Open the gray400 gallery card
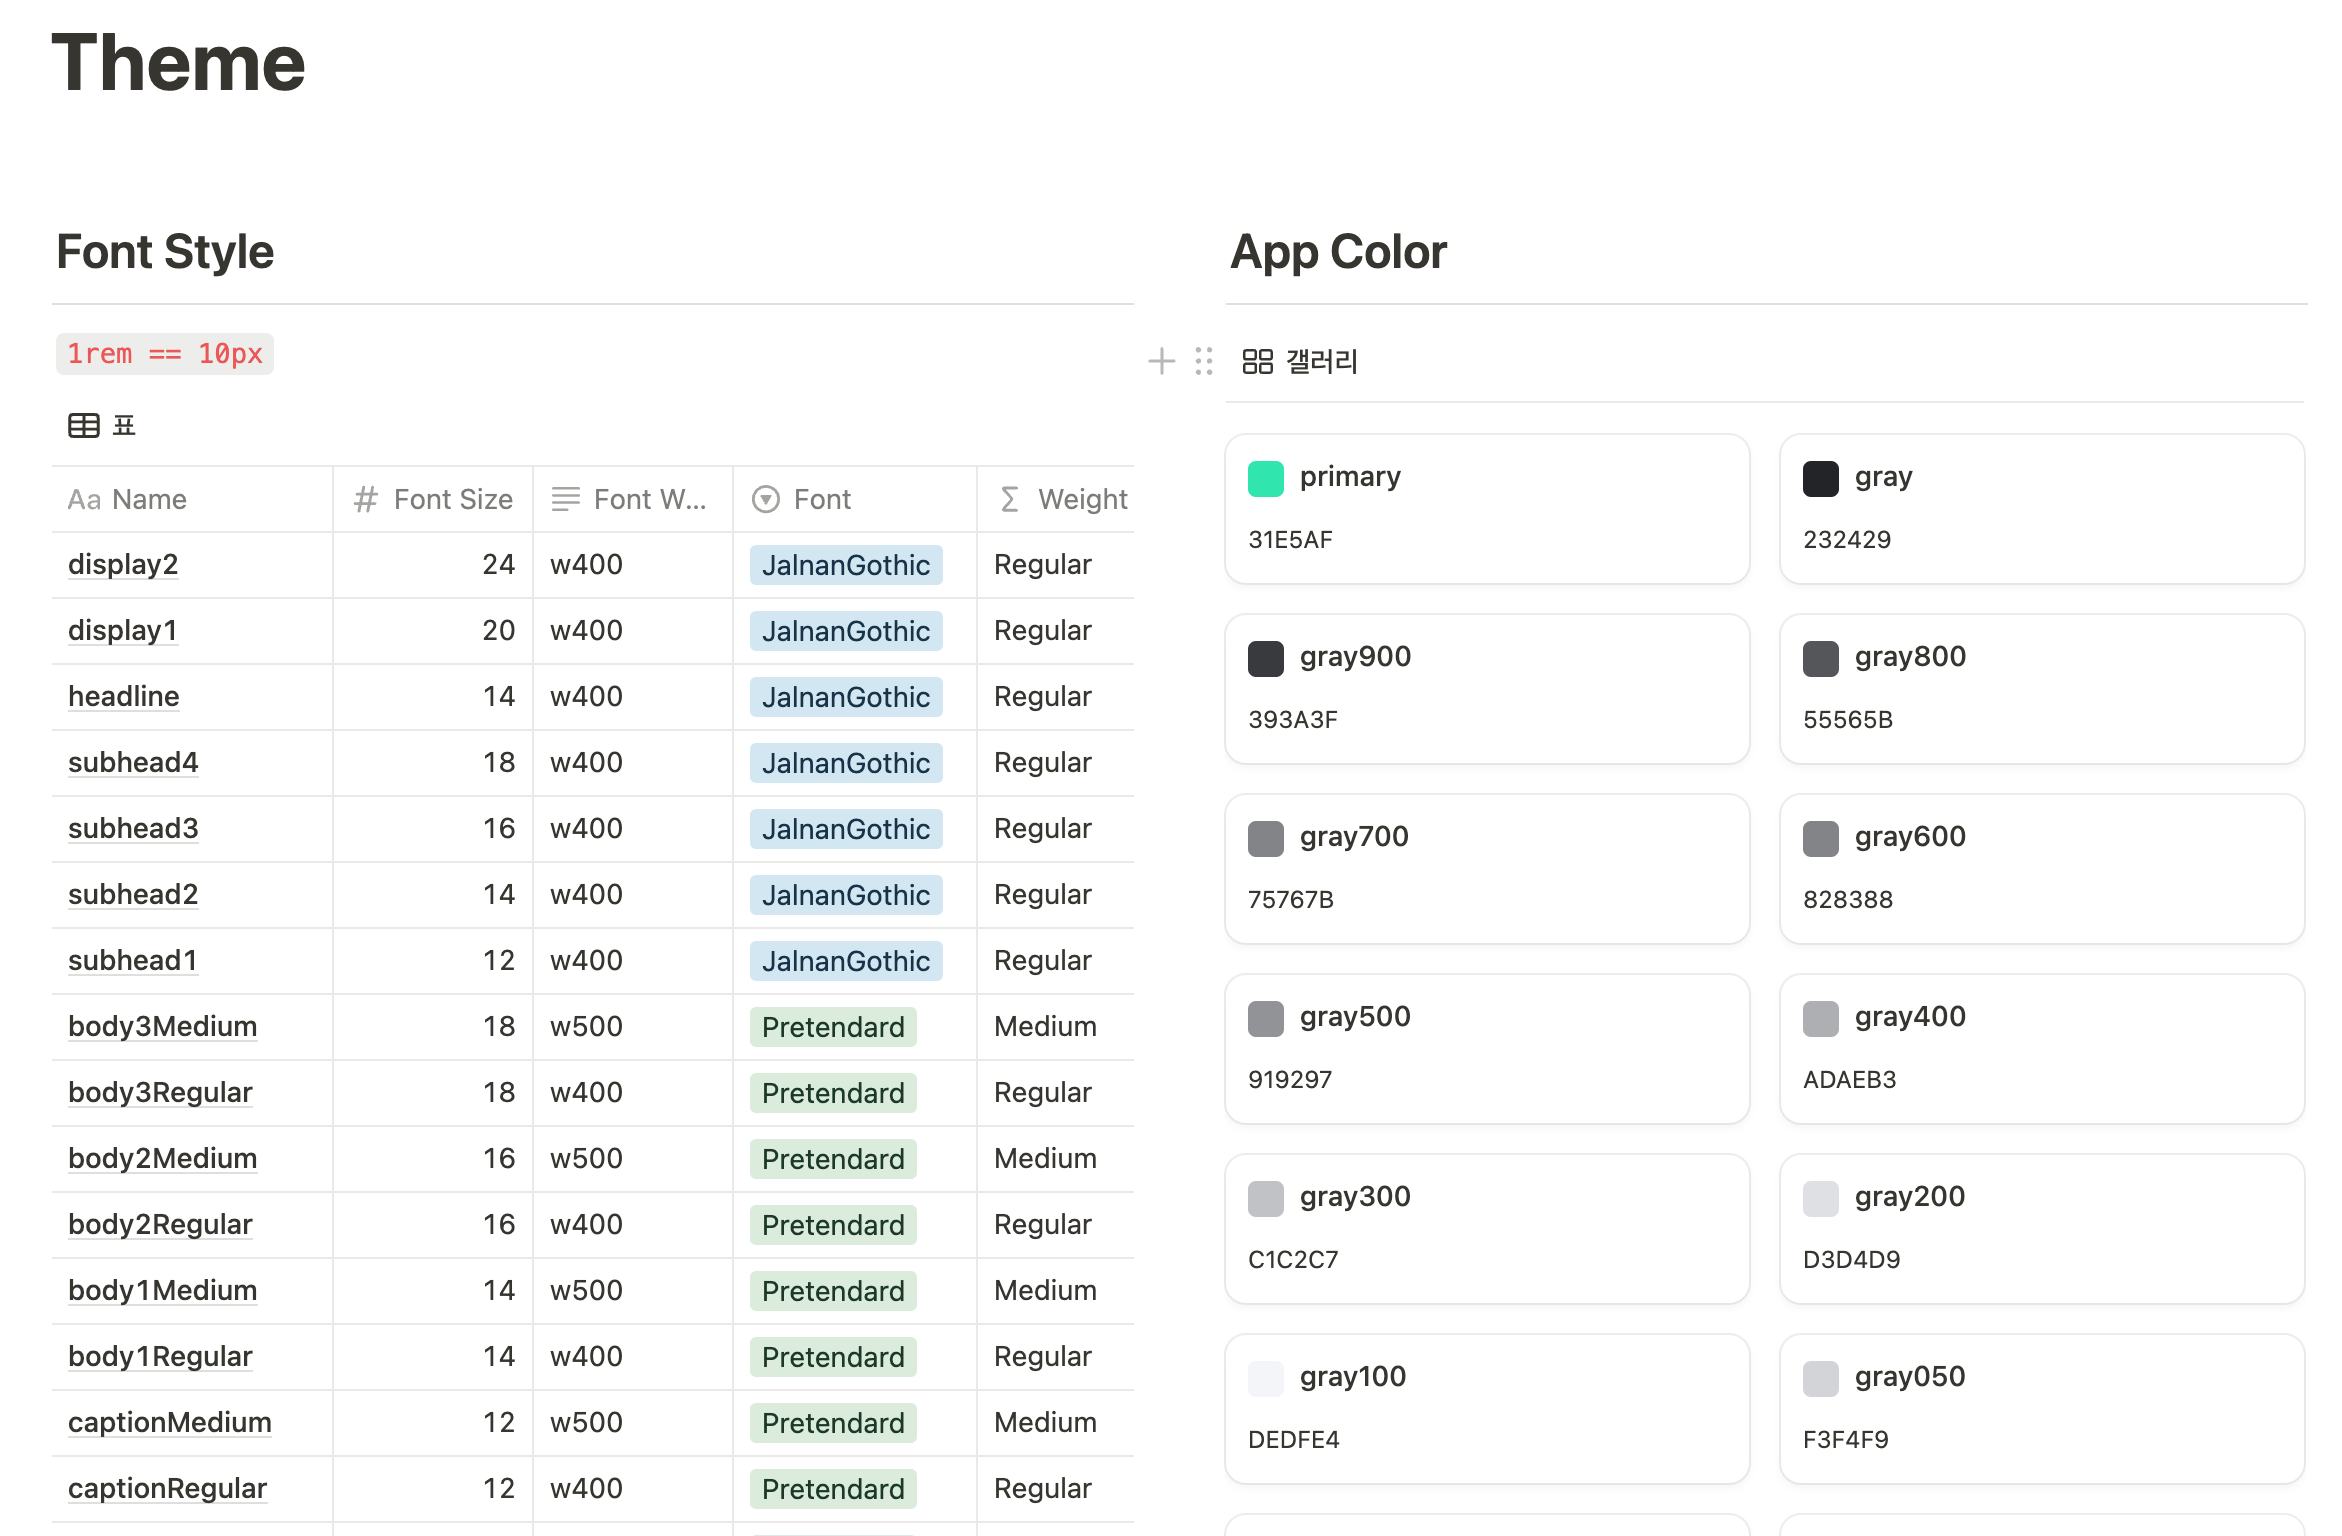2342x1536 pixels. (x=2042, y=1048)
